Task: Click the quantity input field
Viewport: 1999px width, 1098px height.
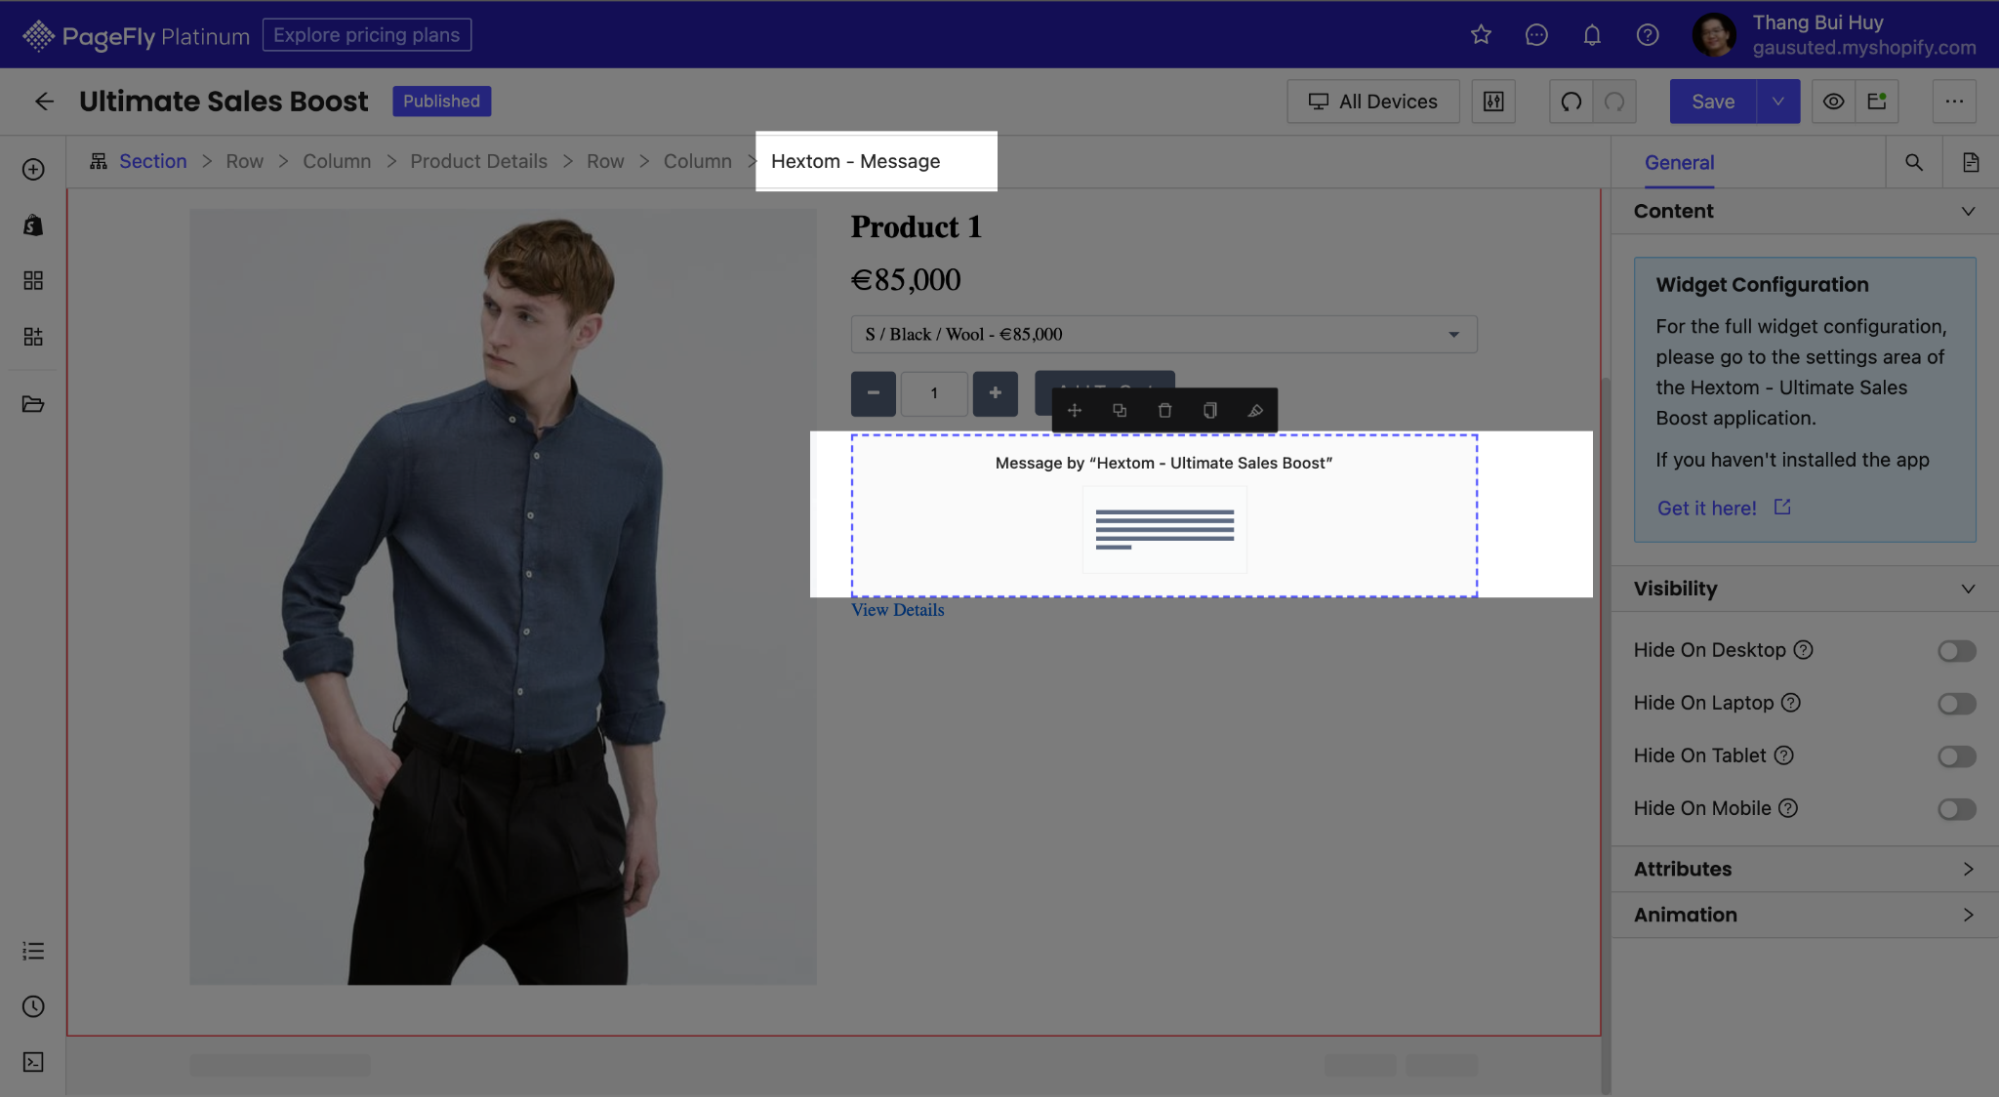Action: [934, 393]
